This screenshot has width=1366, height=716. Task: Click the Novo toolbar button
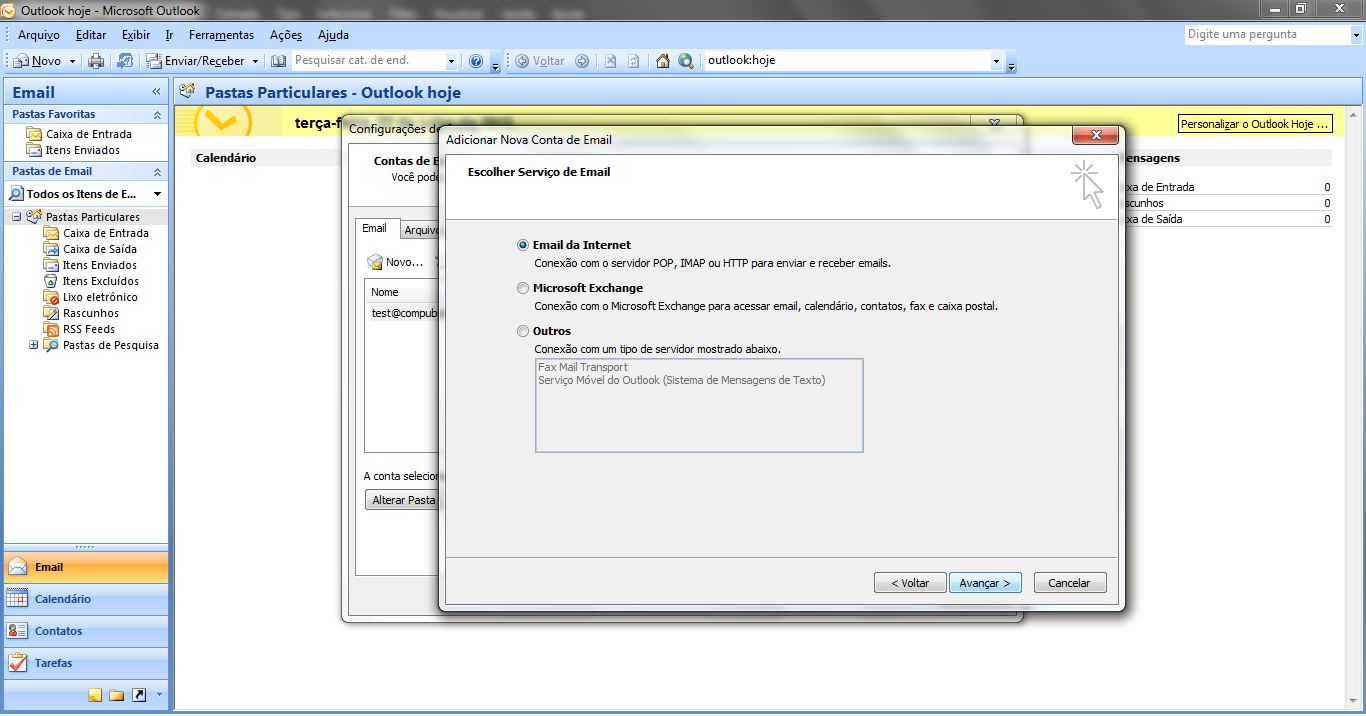[39, 61]
